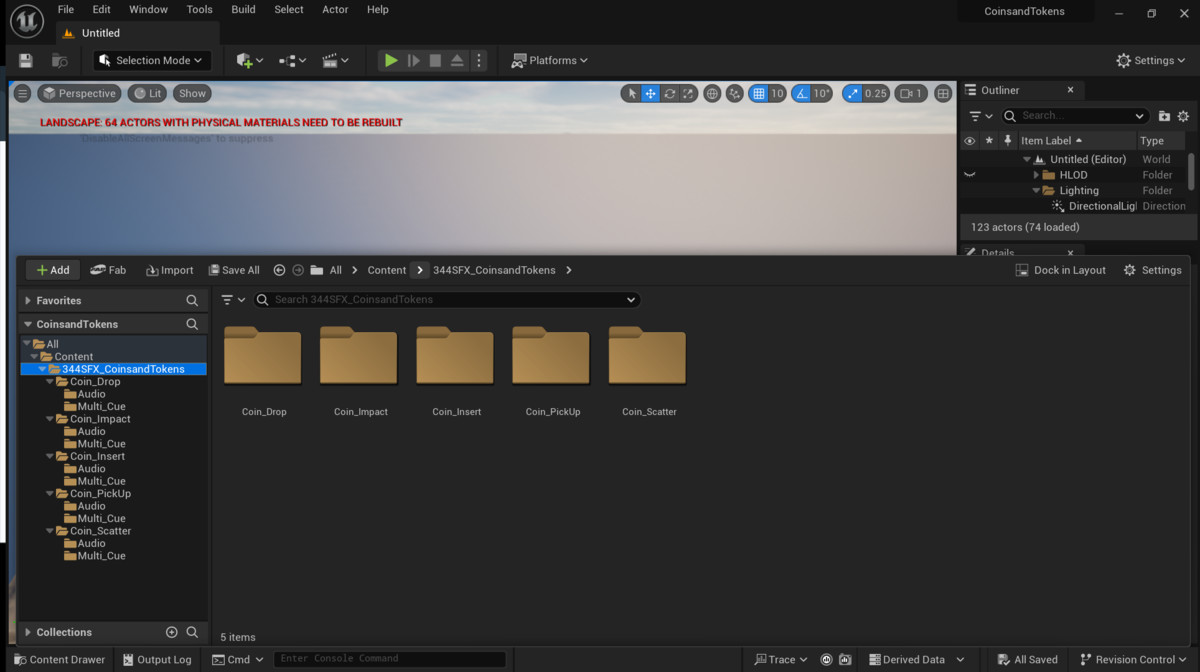Click the Outliner search field
The width and height of the screenshot is (1200, 672).
point(1075,116)
